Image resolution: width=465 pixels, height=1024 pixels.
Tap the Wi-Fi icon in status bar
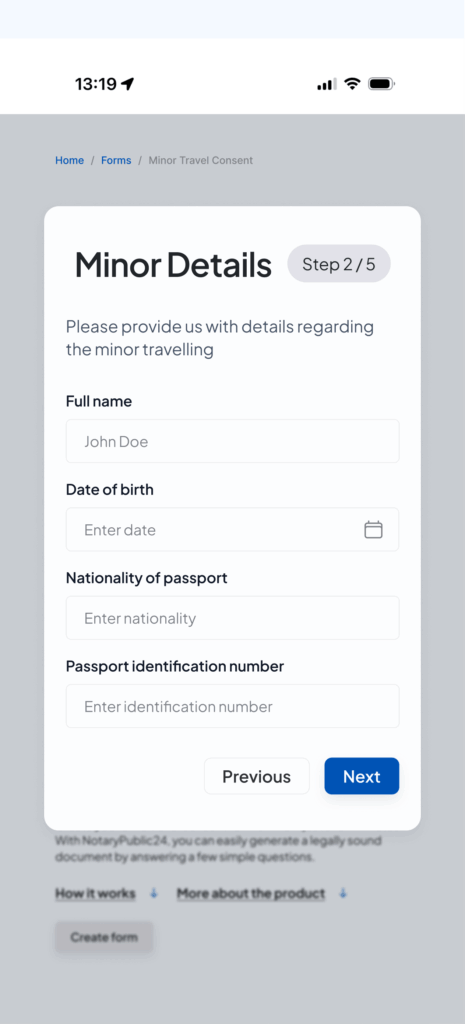point(353,84)
